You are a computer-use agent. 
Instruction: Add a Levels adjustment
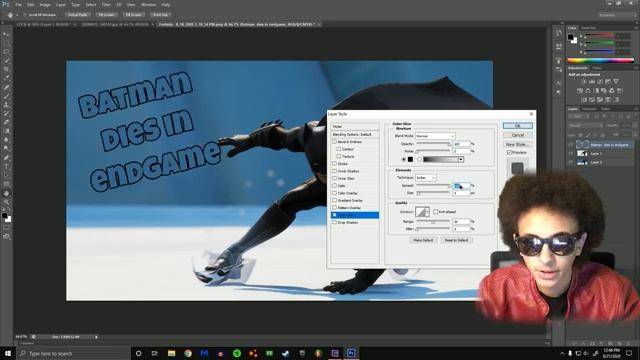592,82
